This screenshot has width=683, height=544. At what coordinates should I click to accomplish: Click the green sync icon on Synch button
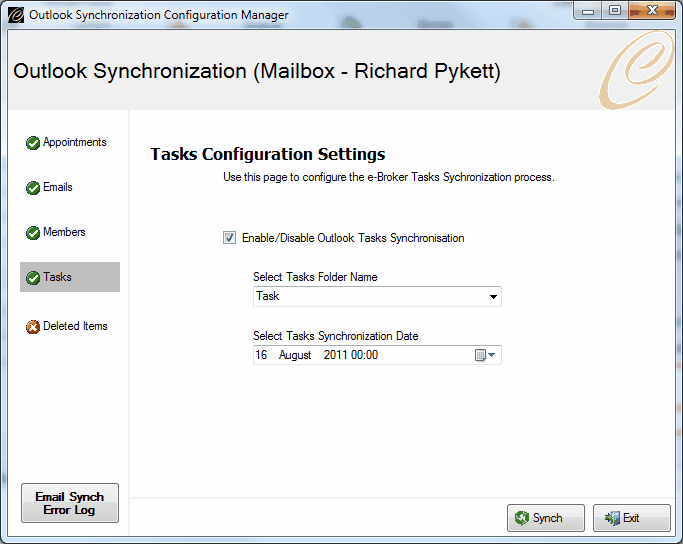click(521, 518)
